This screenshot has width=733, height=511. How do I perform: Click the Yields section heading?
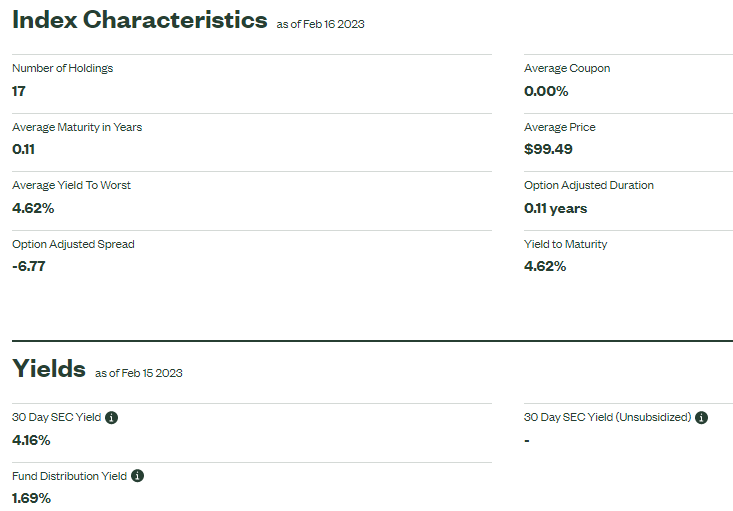pos(49,368)
